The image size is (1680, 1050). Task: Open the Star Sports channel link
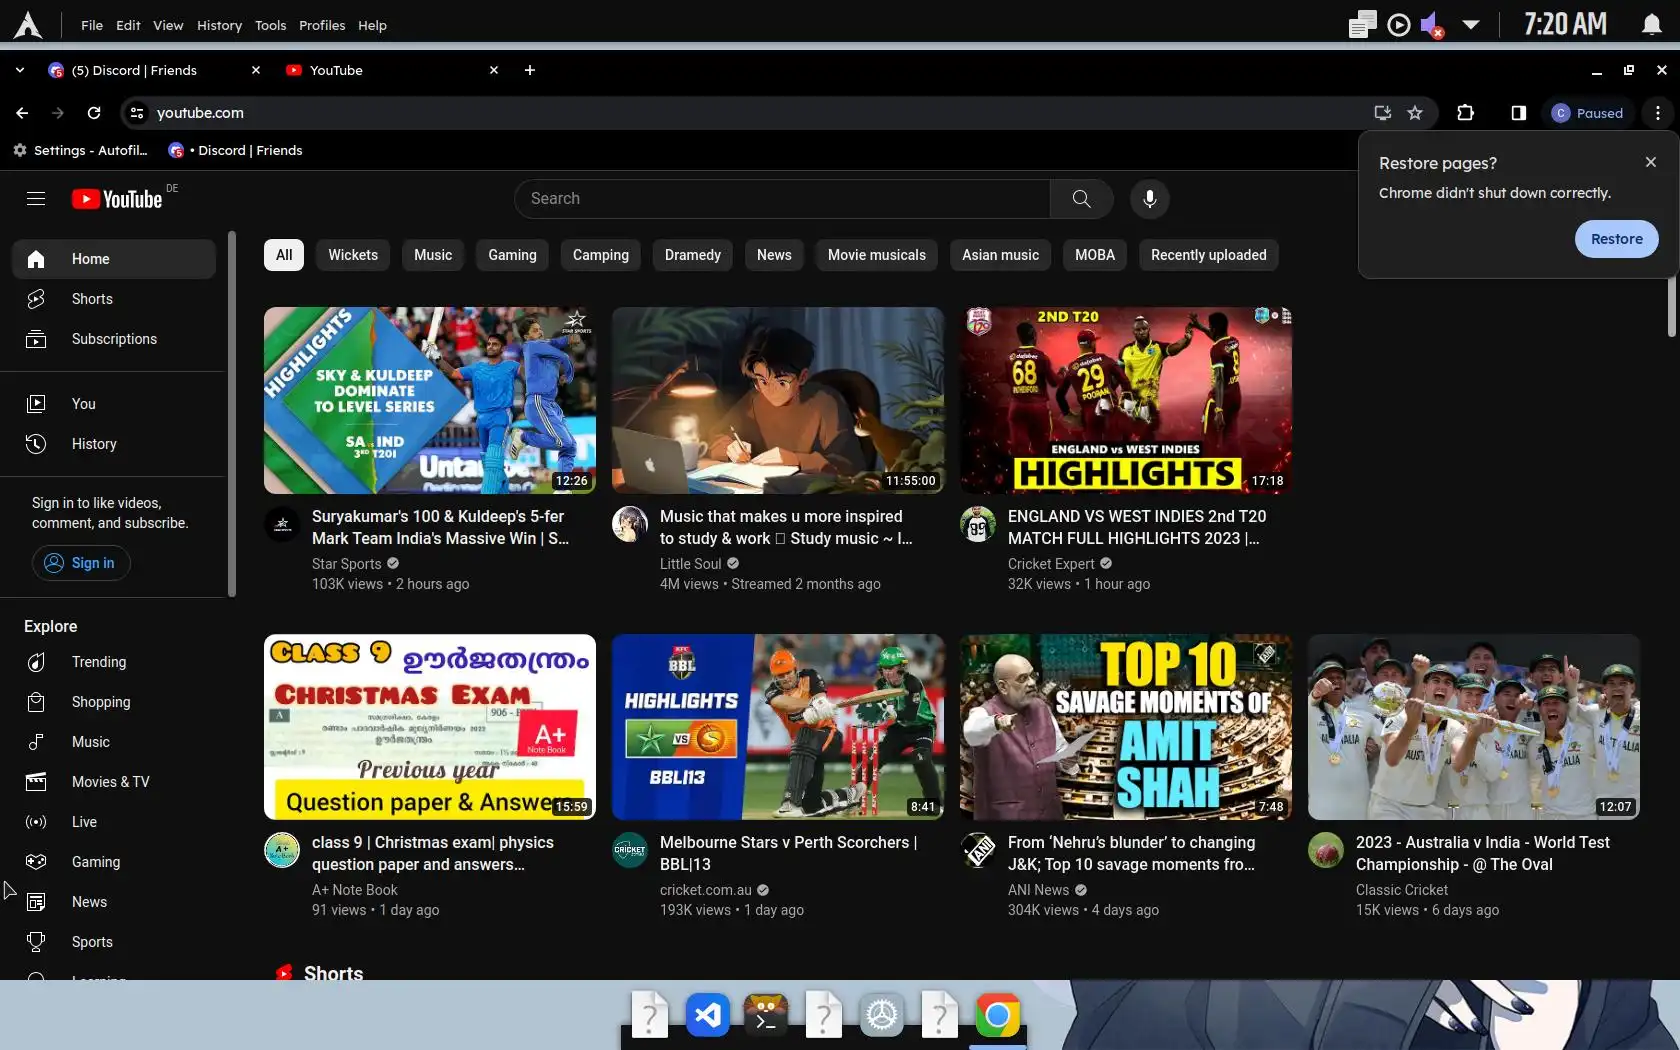coord(346,564)
